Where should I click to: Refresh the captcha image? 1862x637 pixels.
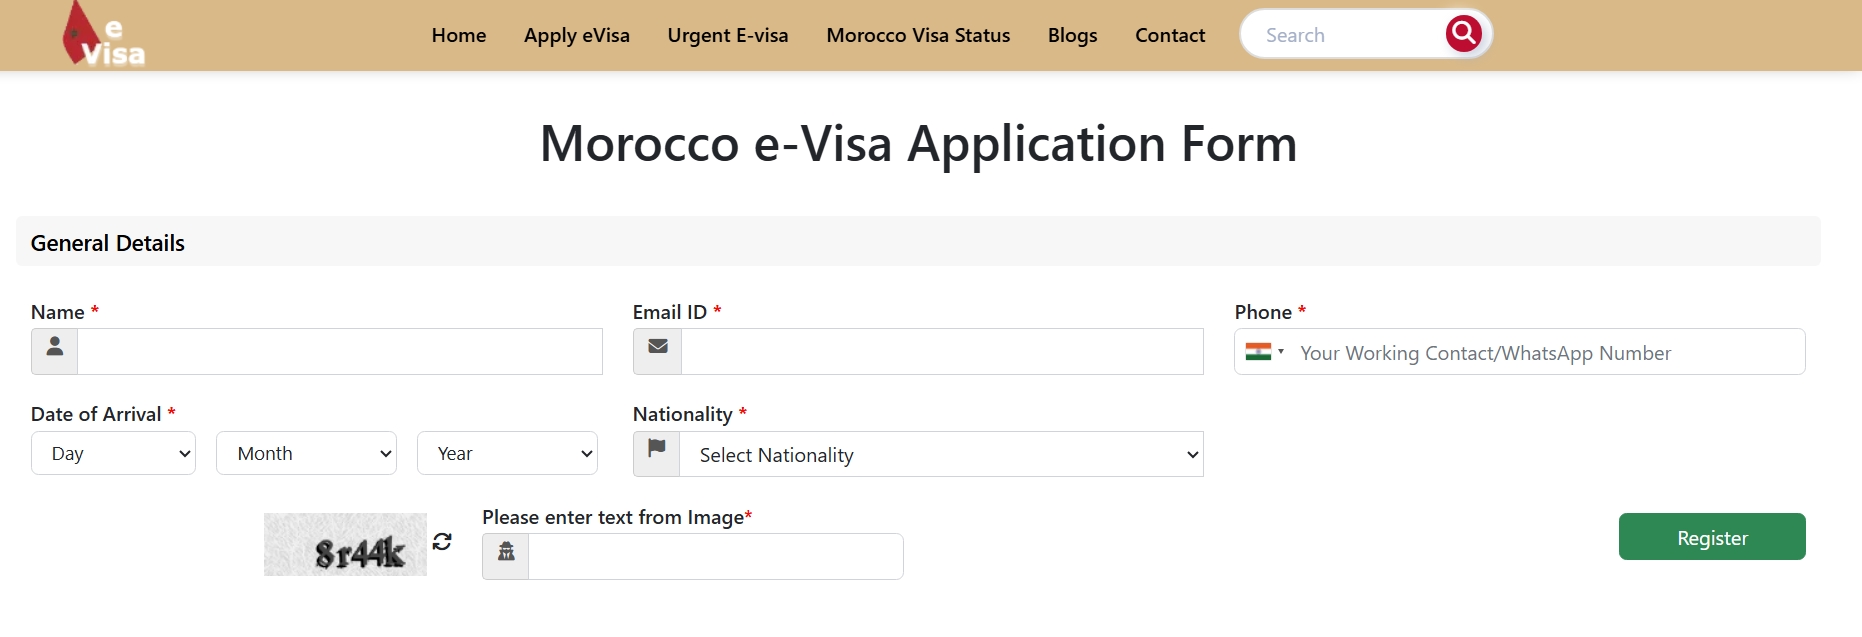click(x=442, y=541)
